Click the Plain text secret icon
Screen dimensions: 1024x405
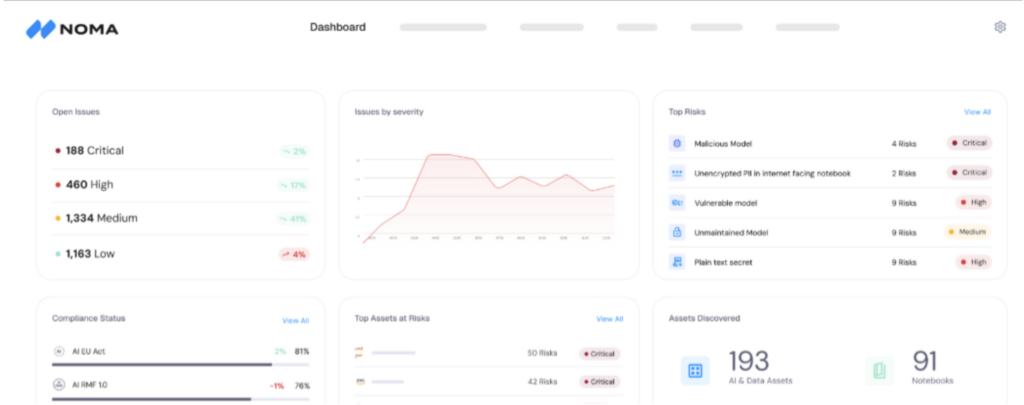[677, 262]
